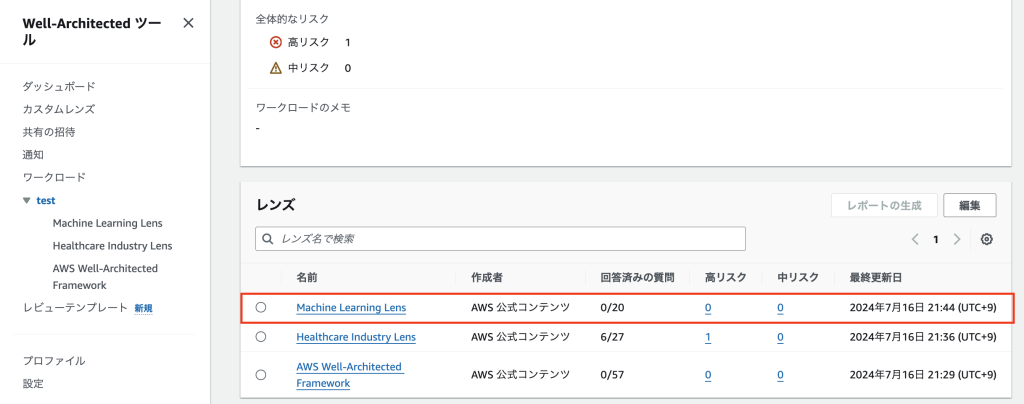Click the 編集 button
This screenshot has width=1024, height=404.
[x=970, y=205]
